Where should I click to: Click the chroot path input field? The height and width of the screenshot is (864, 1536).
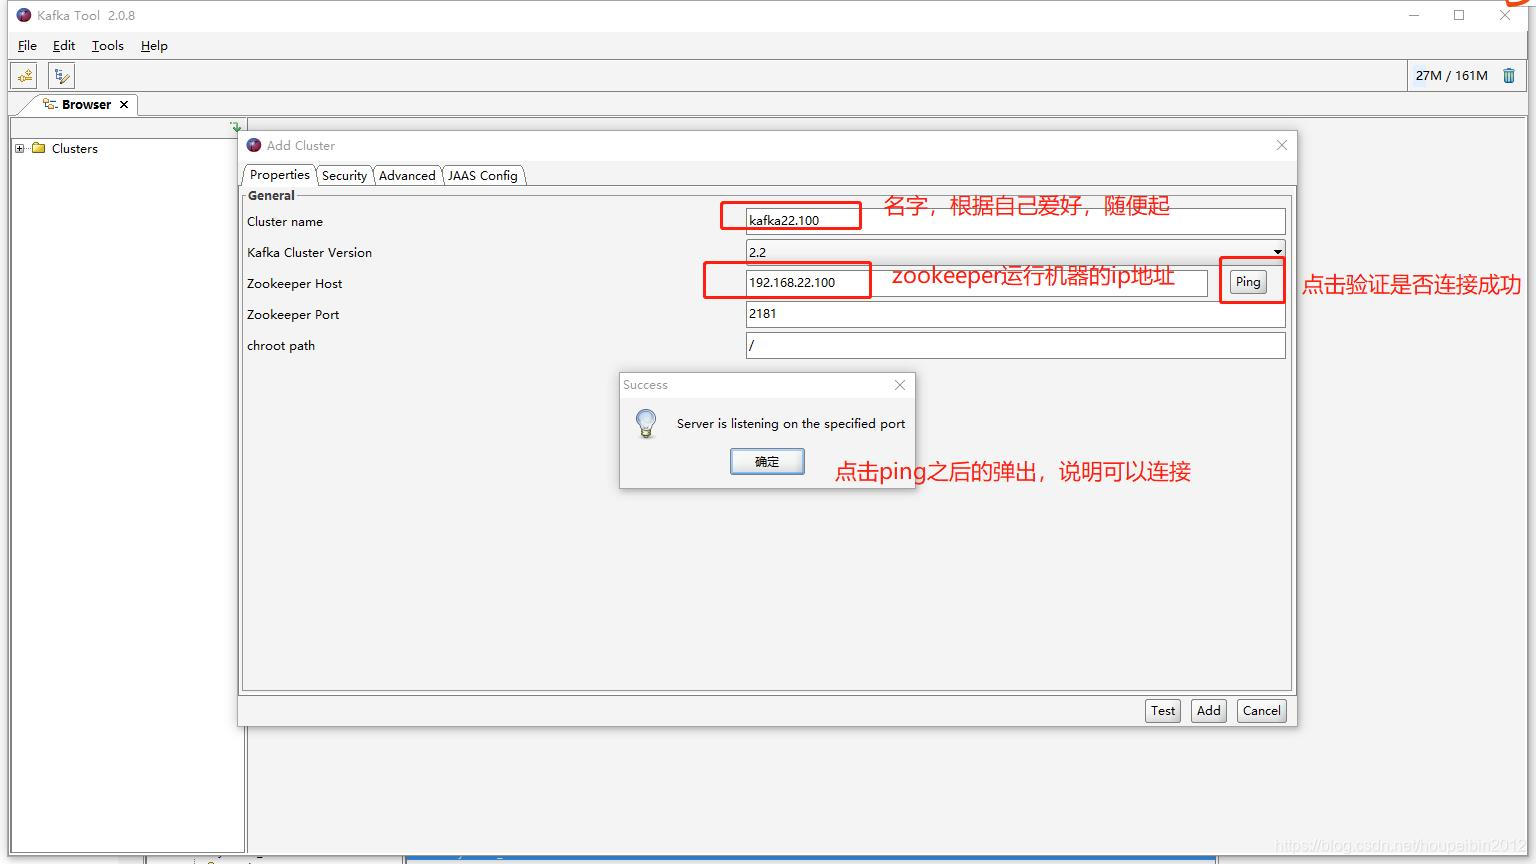click(x=1015, y=345)
